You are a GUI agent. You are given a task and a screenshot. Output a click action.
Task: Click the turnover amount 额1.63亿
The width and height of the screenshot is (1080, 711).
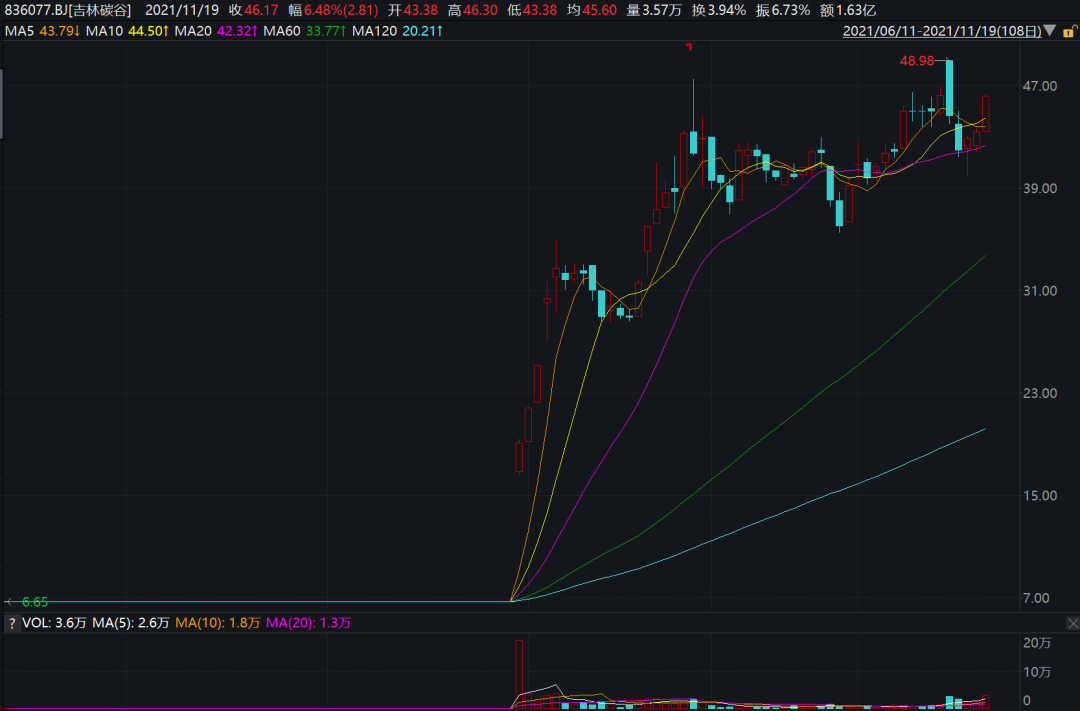(x=847, y=10)
